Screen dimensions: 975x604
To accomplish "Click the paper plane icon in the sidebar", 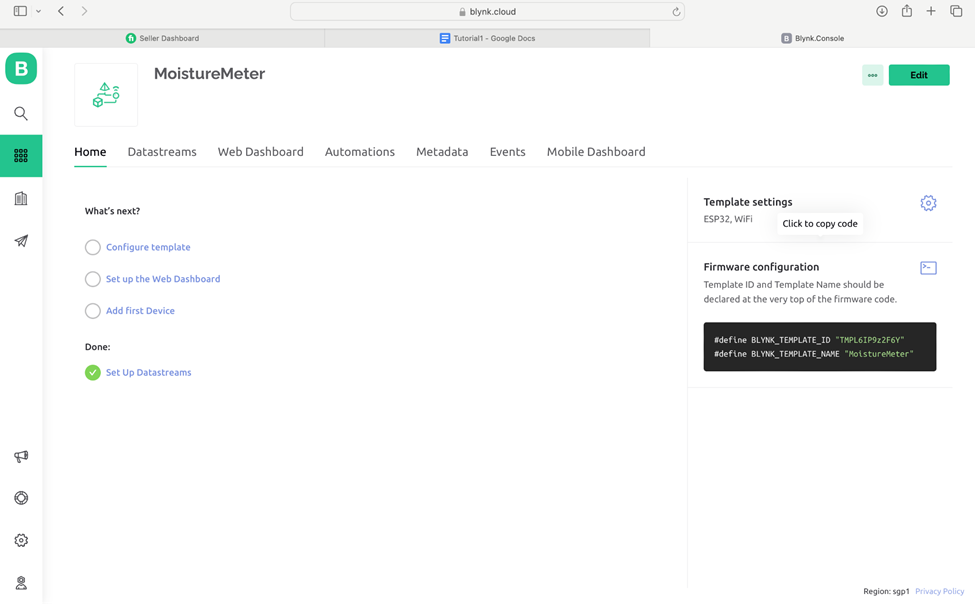I will (x=21, y=241).
